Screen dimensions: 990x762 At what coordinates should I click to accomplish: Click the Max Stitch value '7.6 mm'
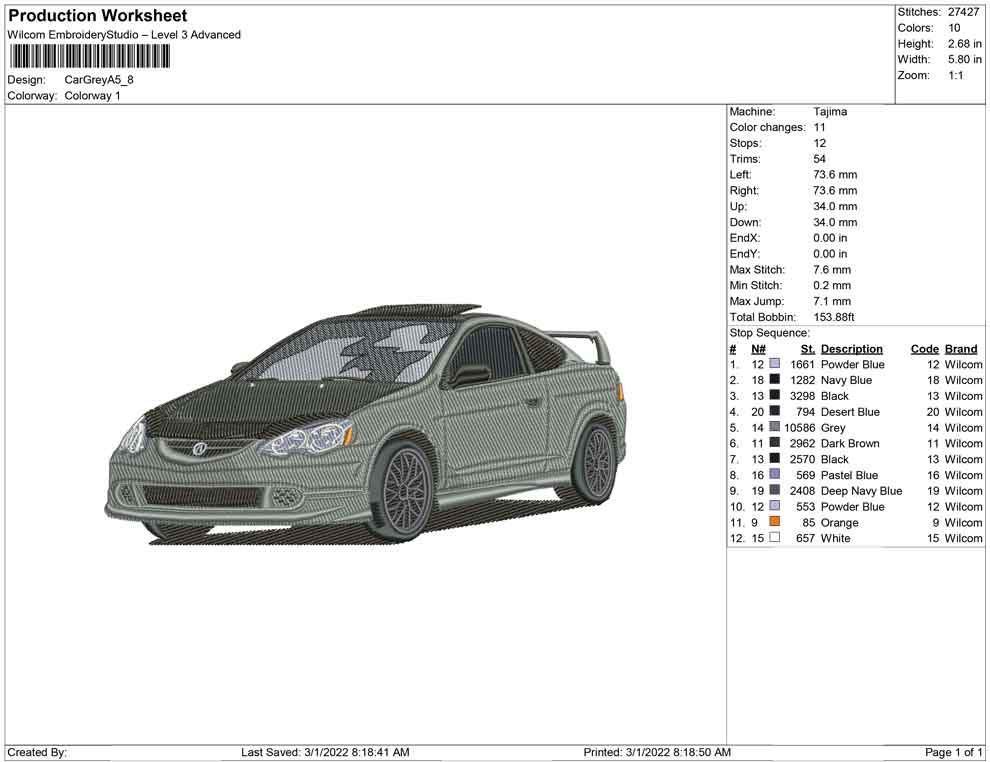click(832, 270)
